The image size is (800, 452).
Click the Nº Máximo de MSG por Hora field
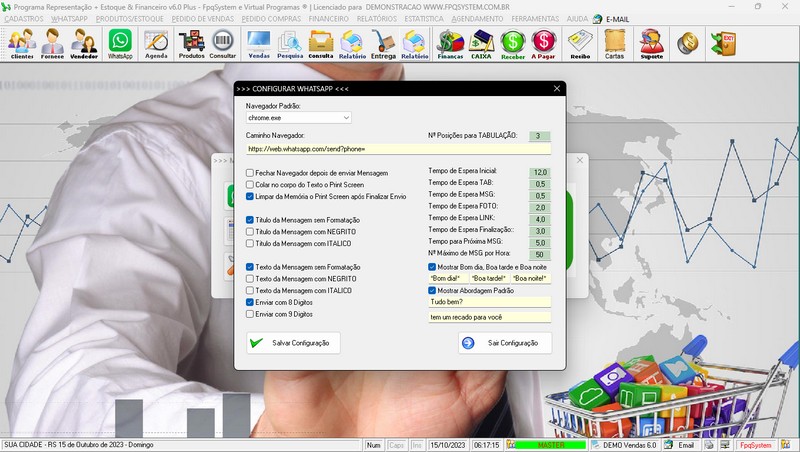tap(539, 255)
